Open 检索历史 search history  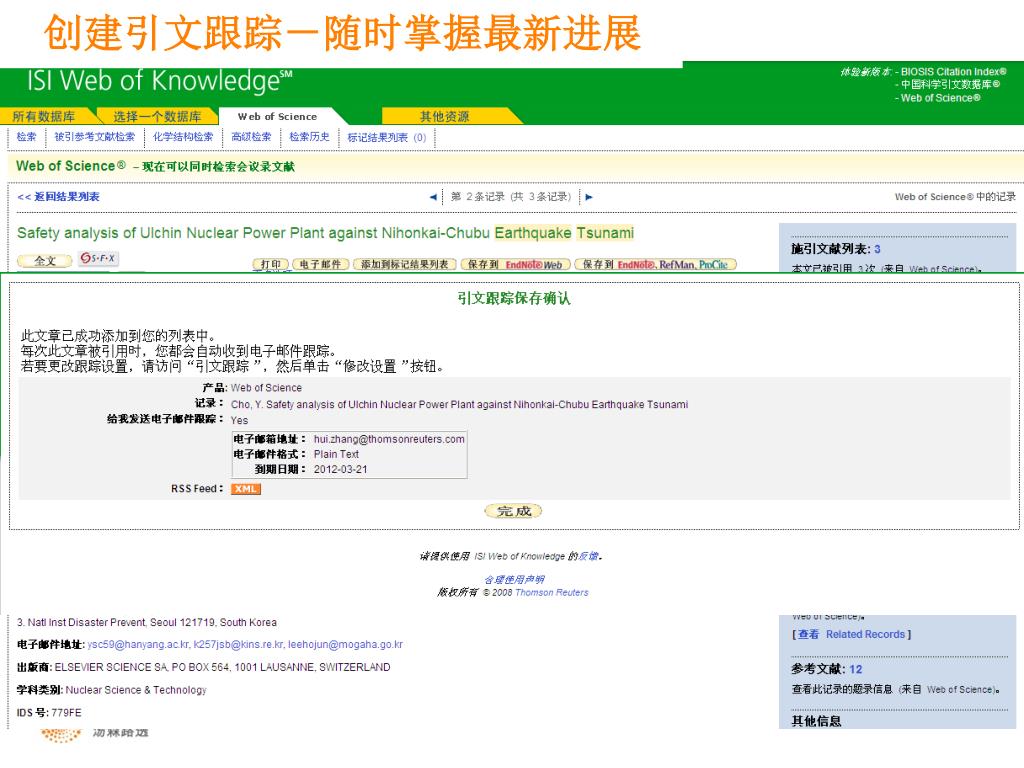(x=310, y=136)
